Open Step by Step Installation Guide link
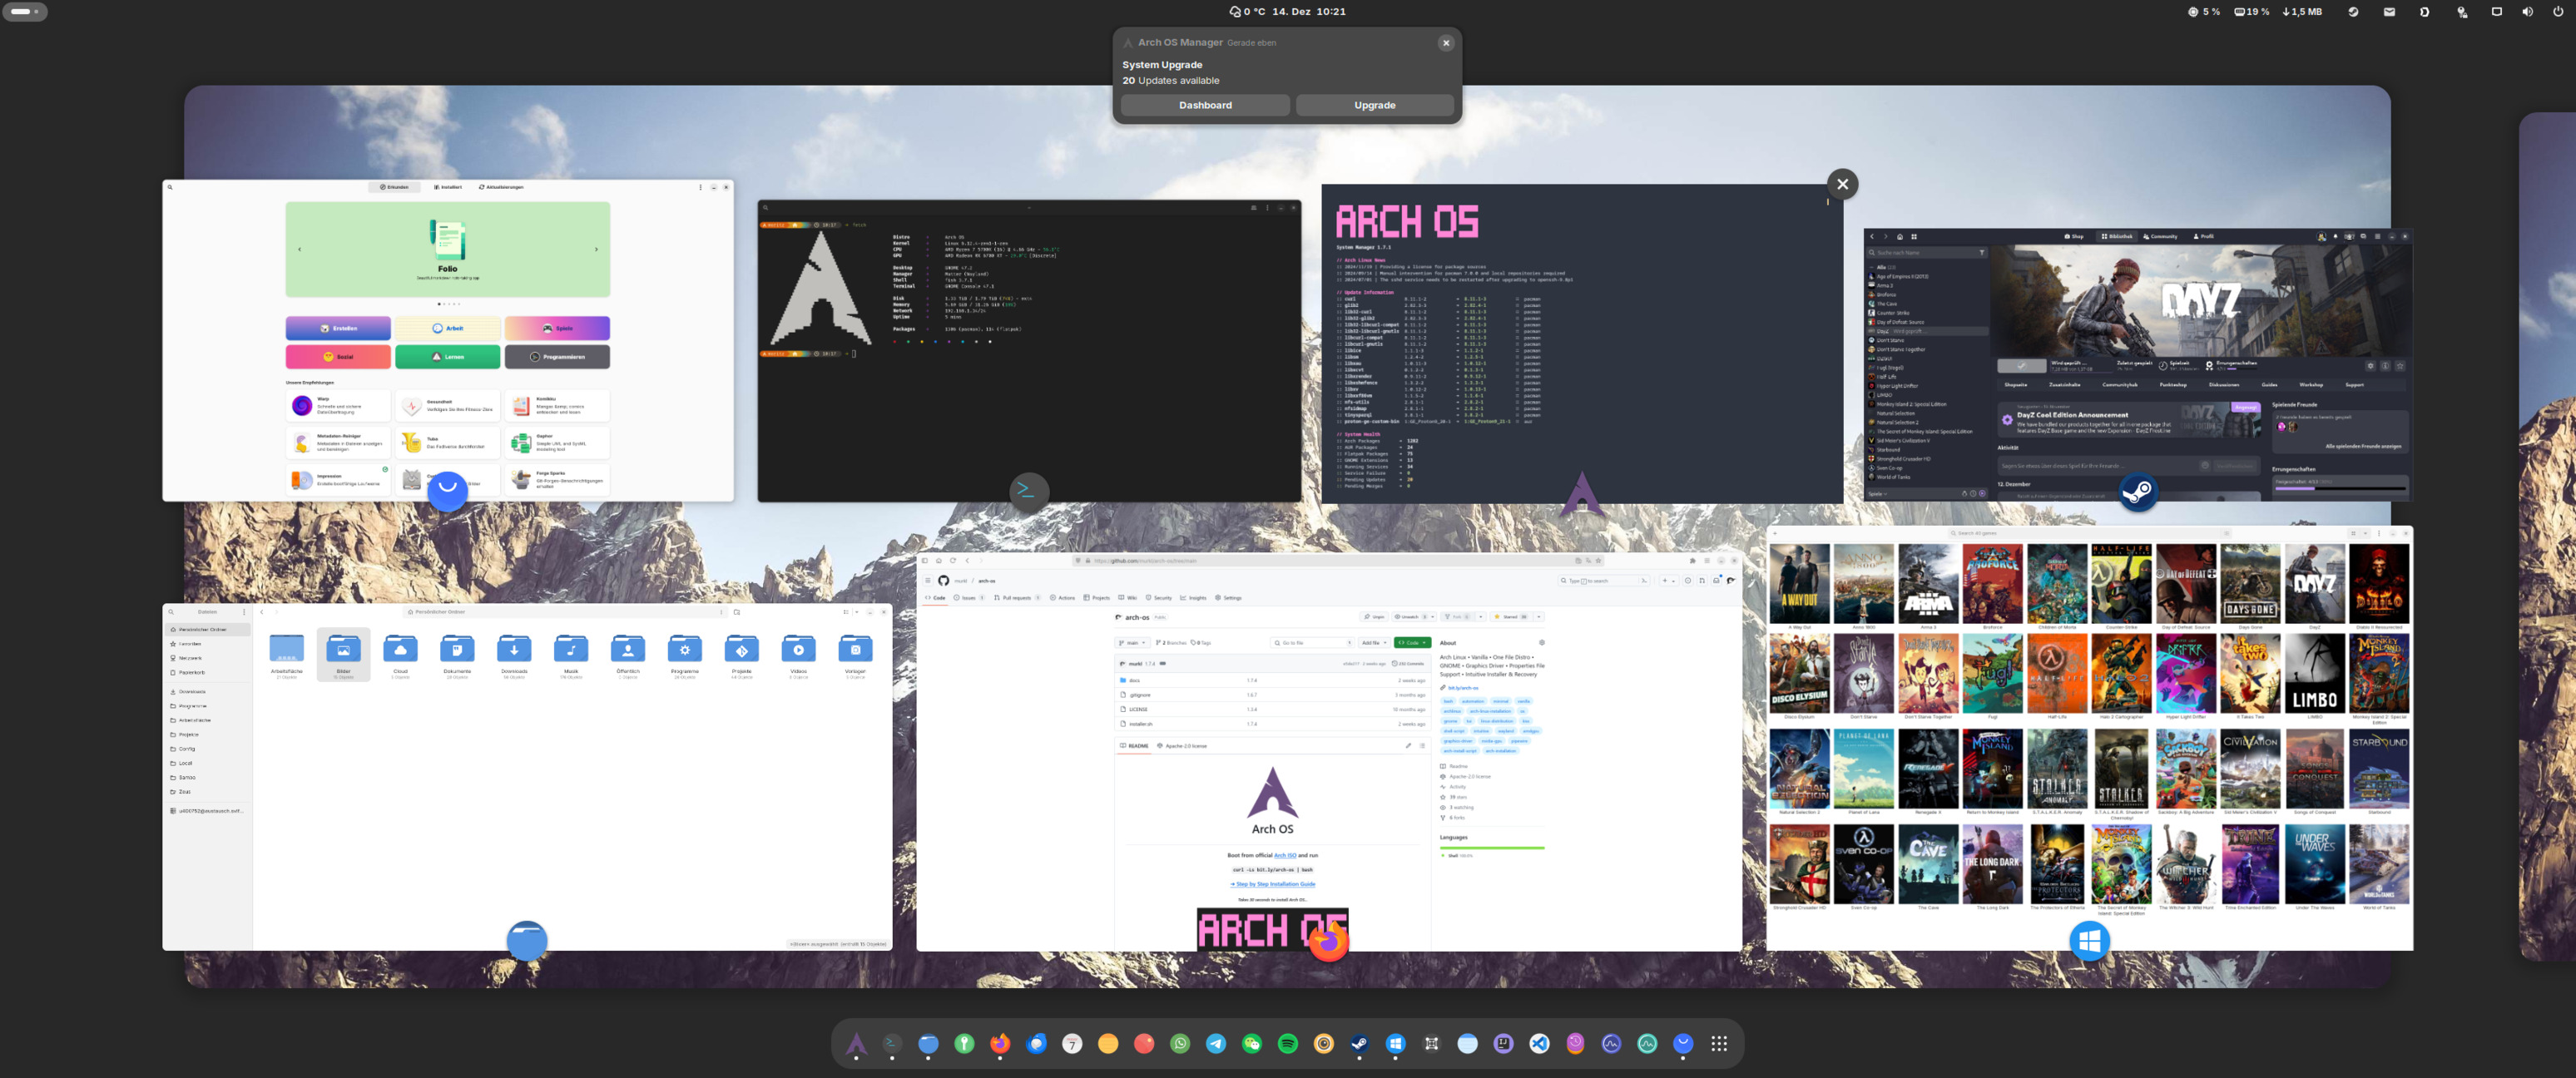Viewport: 2576px width, 1078px height. click(1273, 884)
